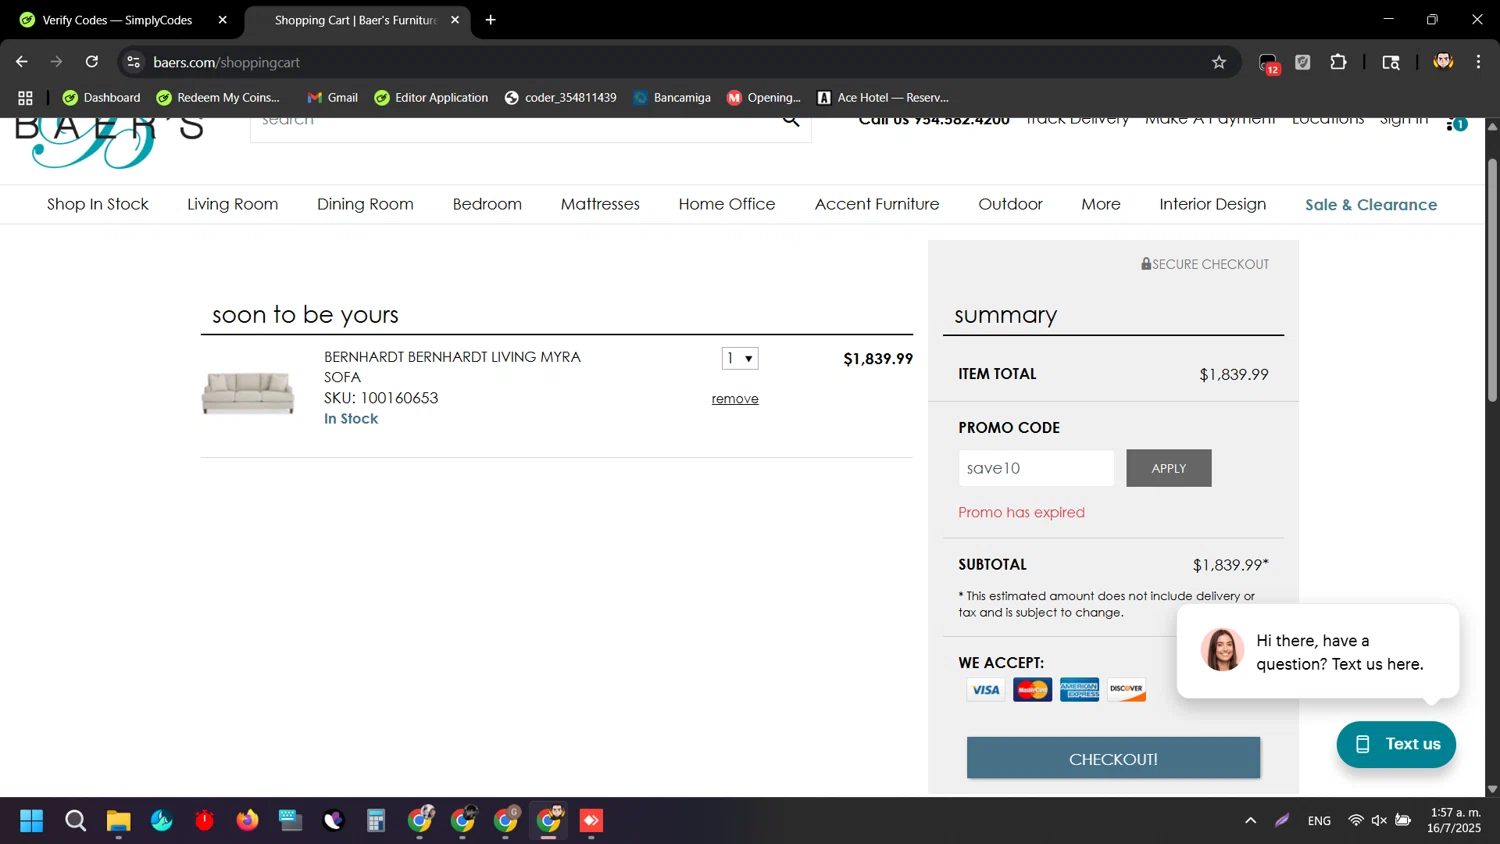Click the browser back arrow
Viewport: 1500px width, 844px height.
click(x=22, y=62)
